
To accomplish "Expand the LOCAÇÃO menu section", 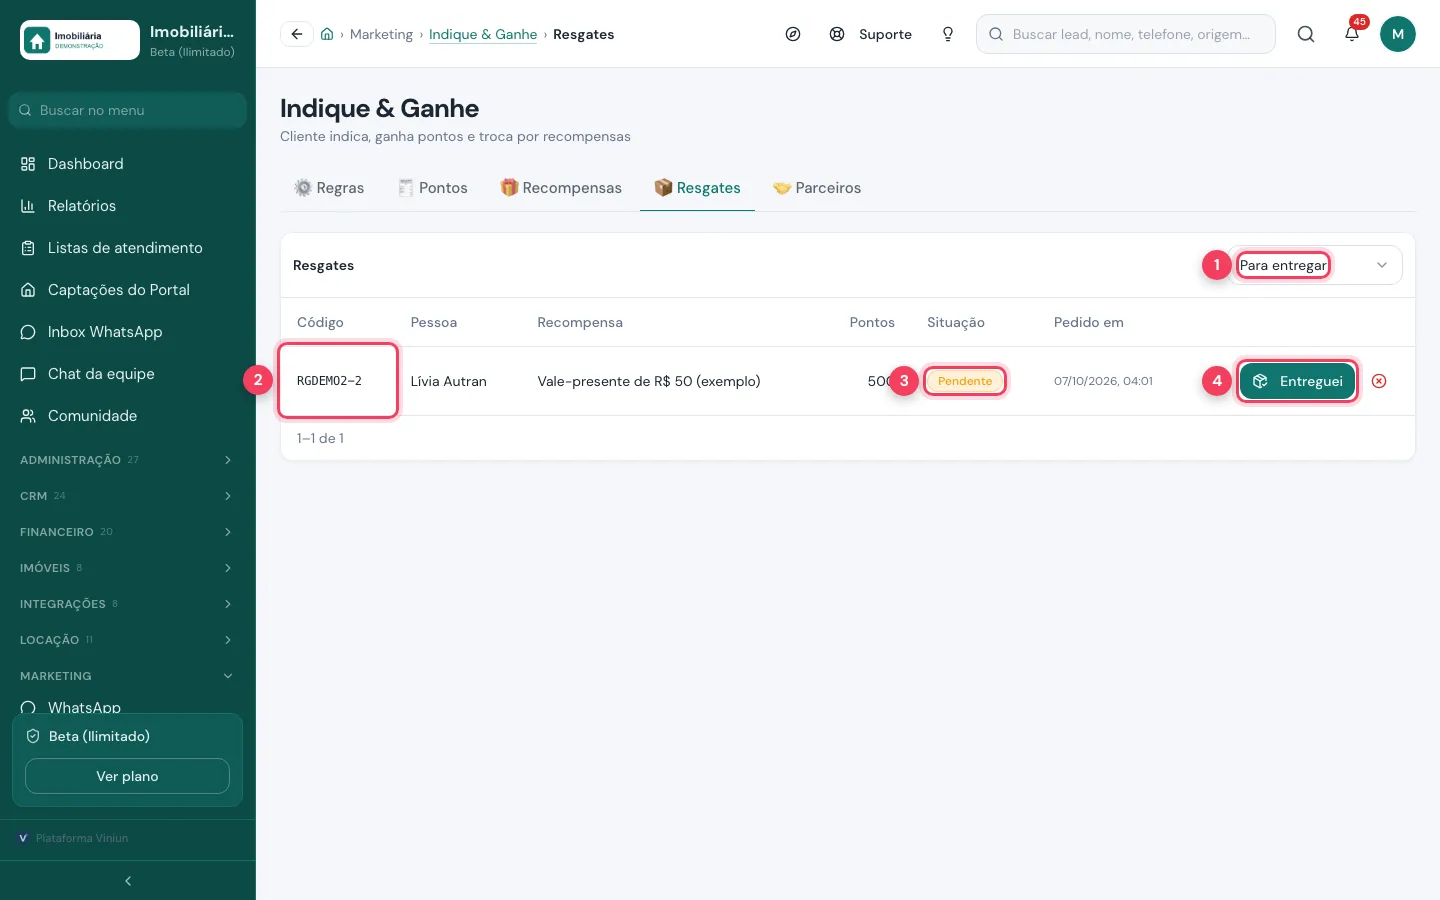I will coord(128,640).
